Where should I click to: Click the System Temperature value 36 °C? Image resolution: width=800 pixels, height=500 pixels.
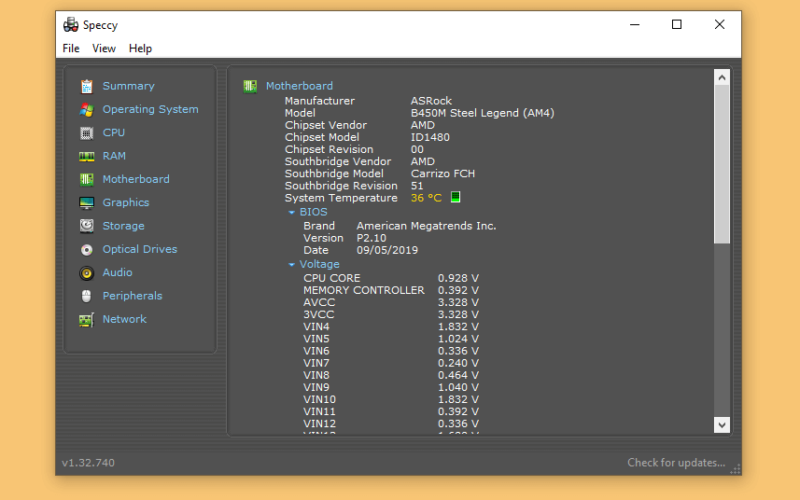426,198
